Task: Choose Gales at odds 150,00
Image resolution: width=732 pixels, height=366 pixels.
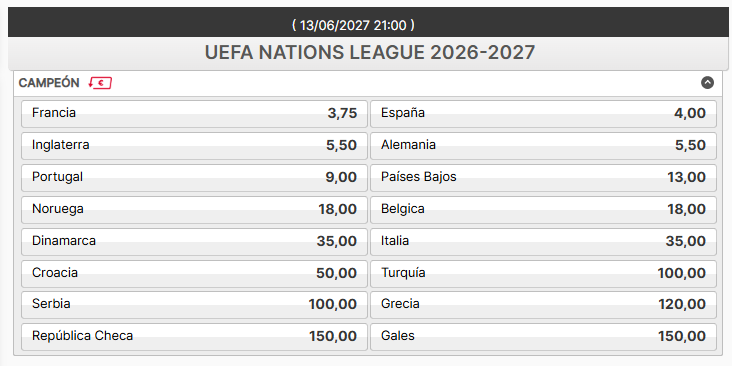Action: pyautogui.click(x=543, y=337)
